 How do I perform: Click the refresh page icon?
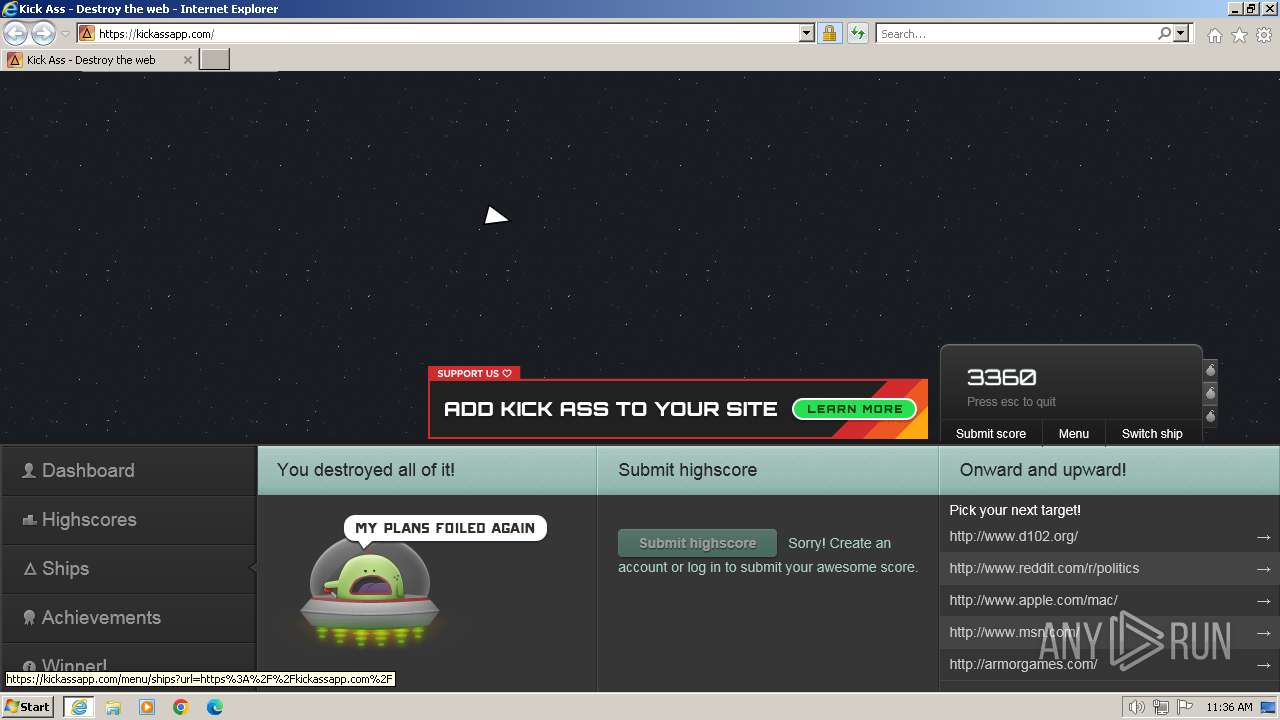(857, 33)
